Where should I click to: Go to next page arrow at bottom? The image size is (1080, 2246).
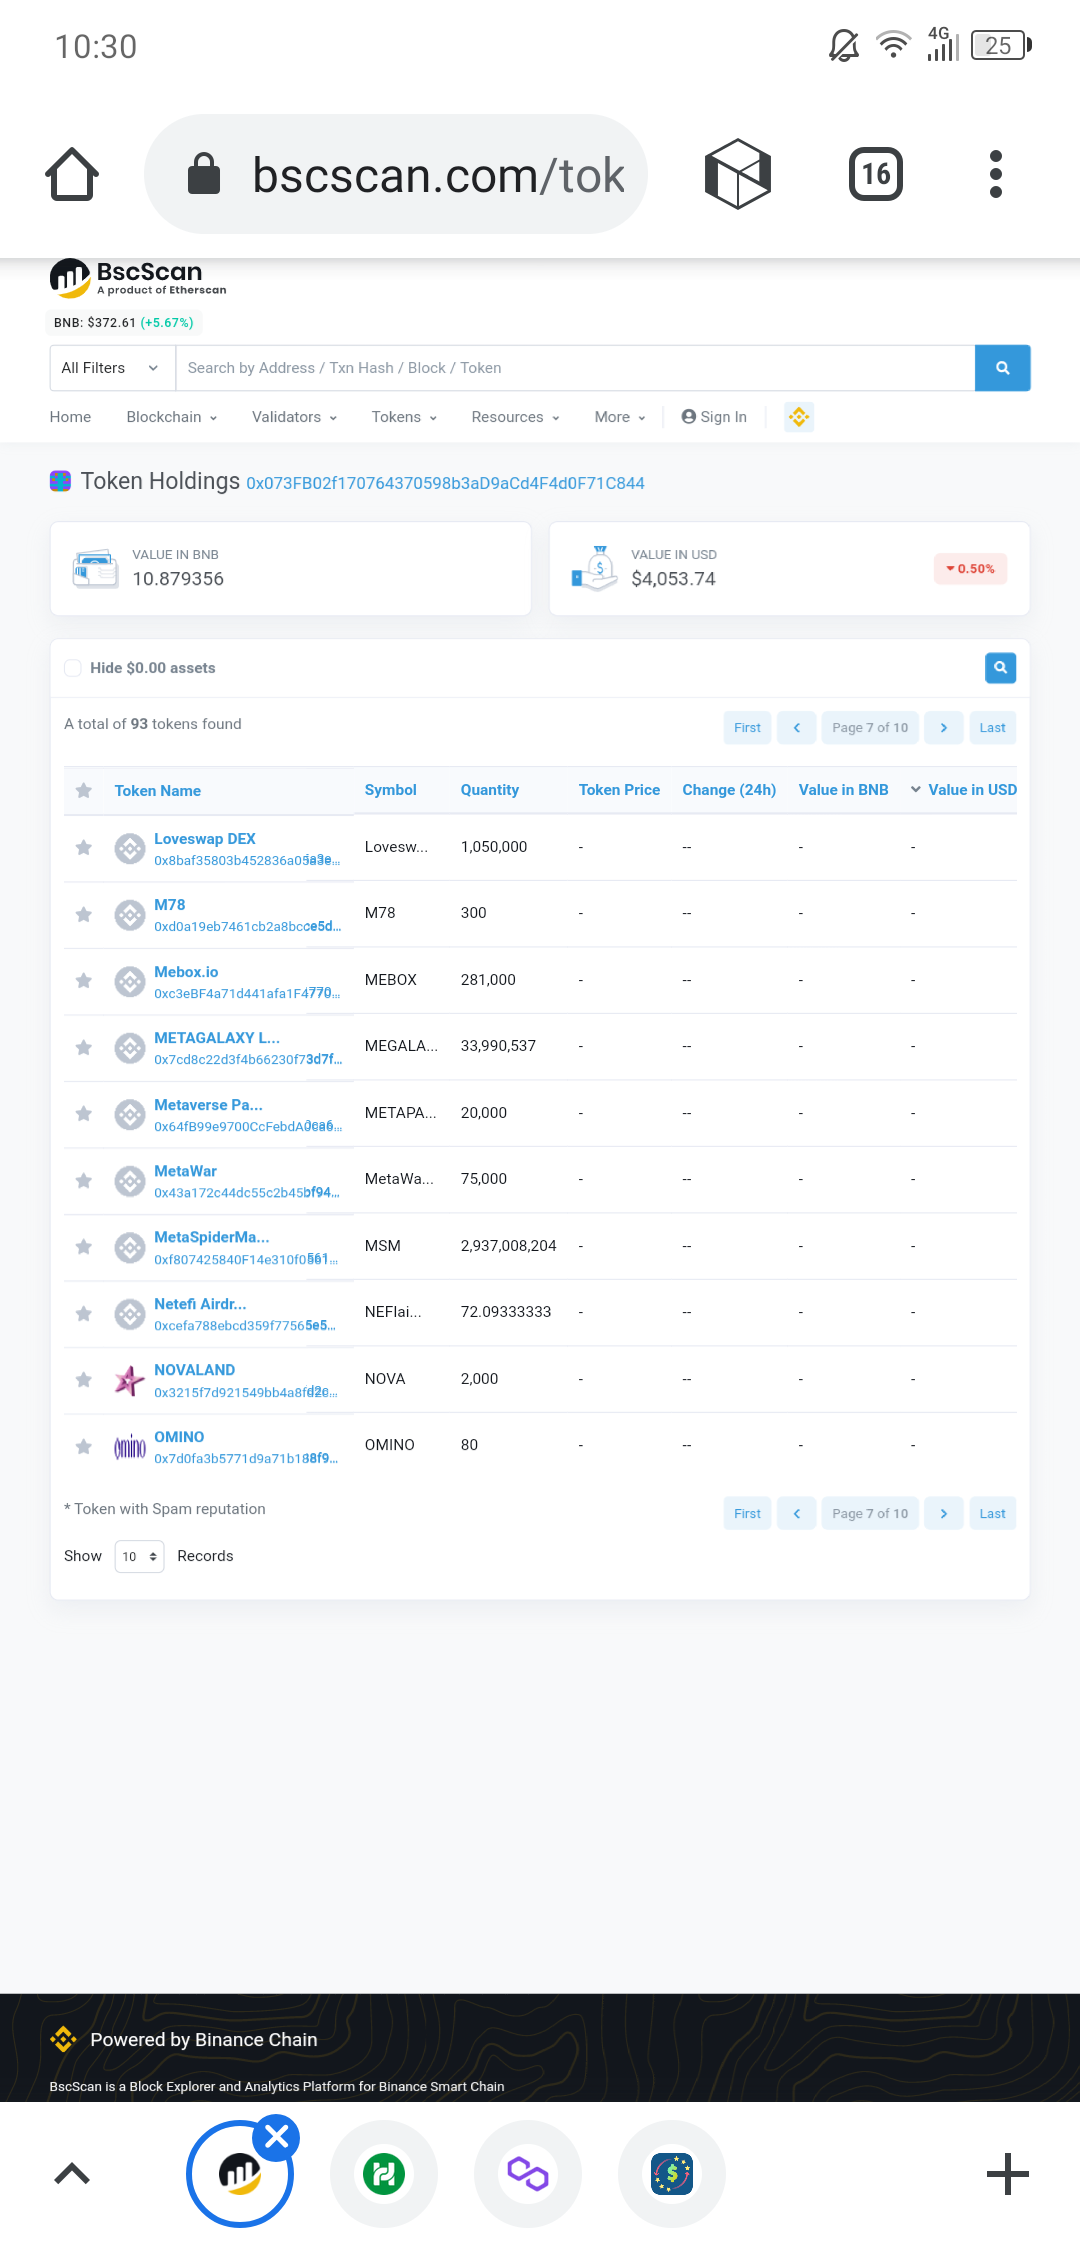point(943,1514)
